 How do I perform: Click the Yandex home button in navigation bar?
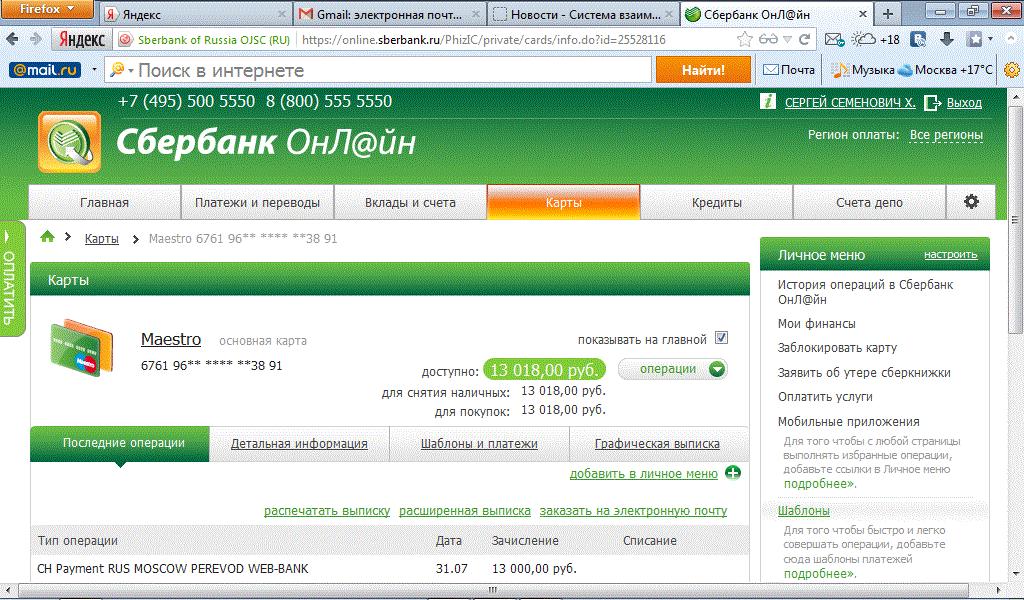[82, 39]
